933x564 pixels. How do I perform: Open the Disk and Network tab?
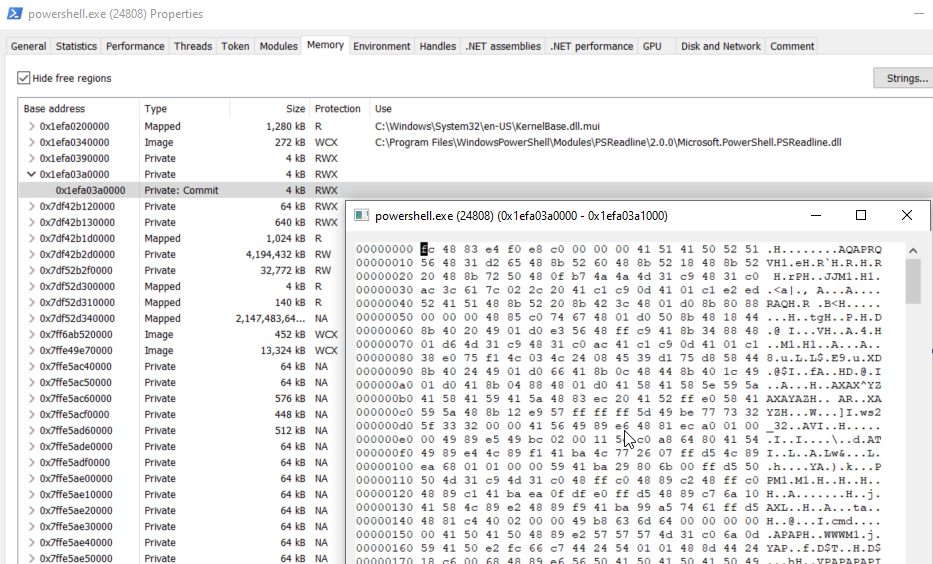point(721,46)
